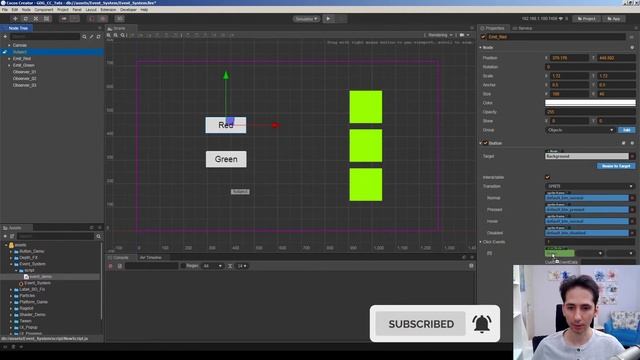The image size is (640, 360).
Task: Switch to the Service tab
Action: pos(522,28)
